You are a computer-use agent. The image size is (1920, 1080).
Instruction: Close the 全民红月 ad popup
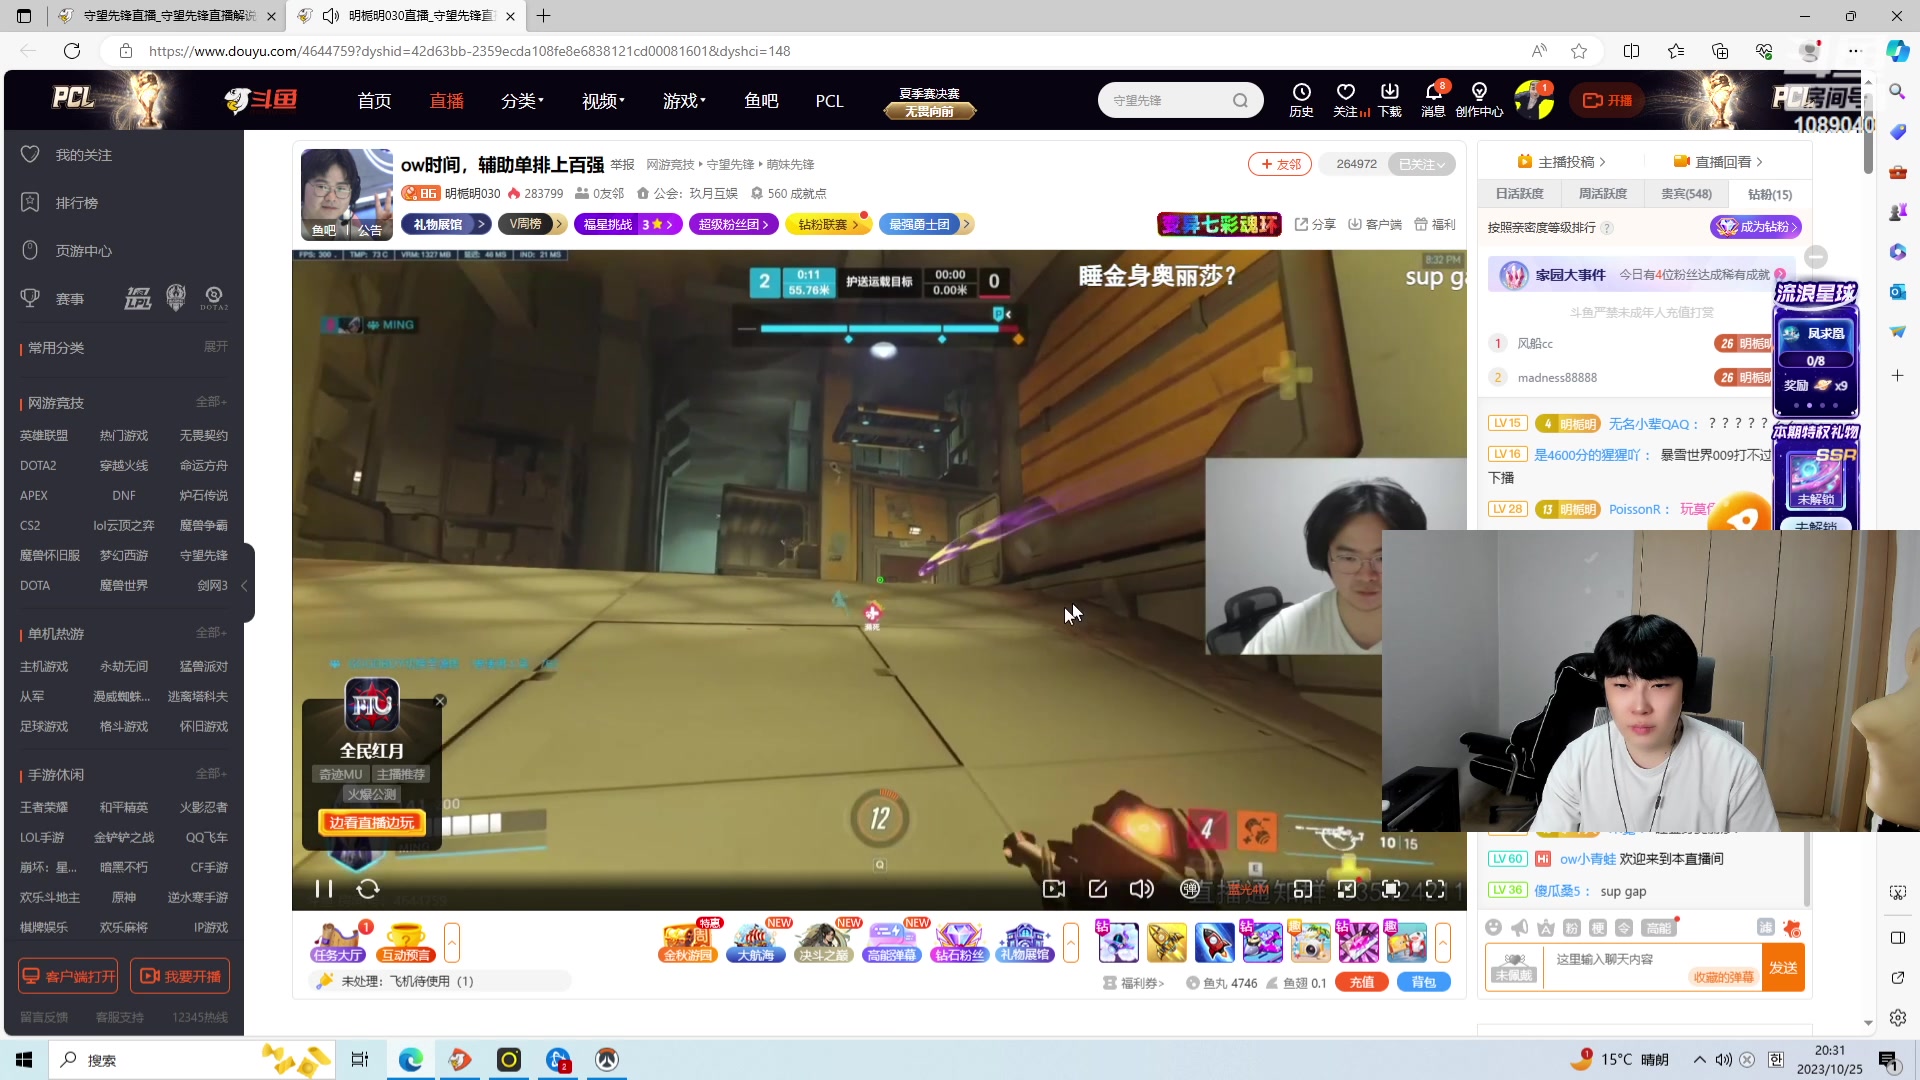click(440, 701)
